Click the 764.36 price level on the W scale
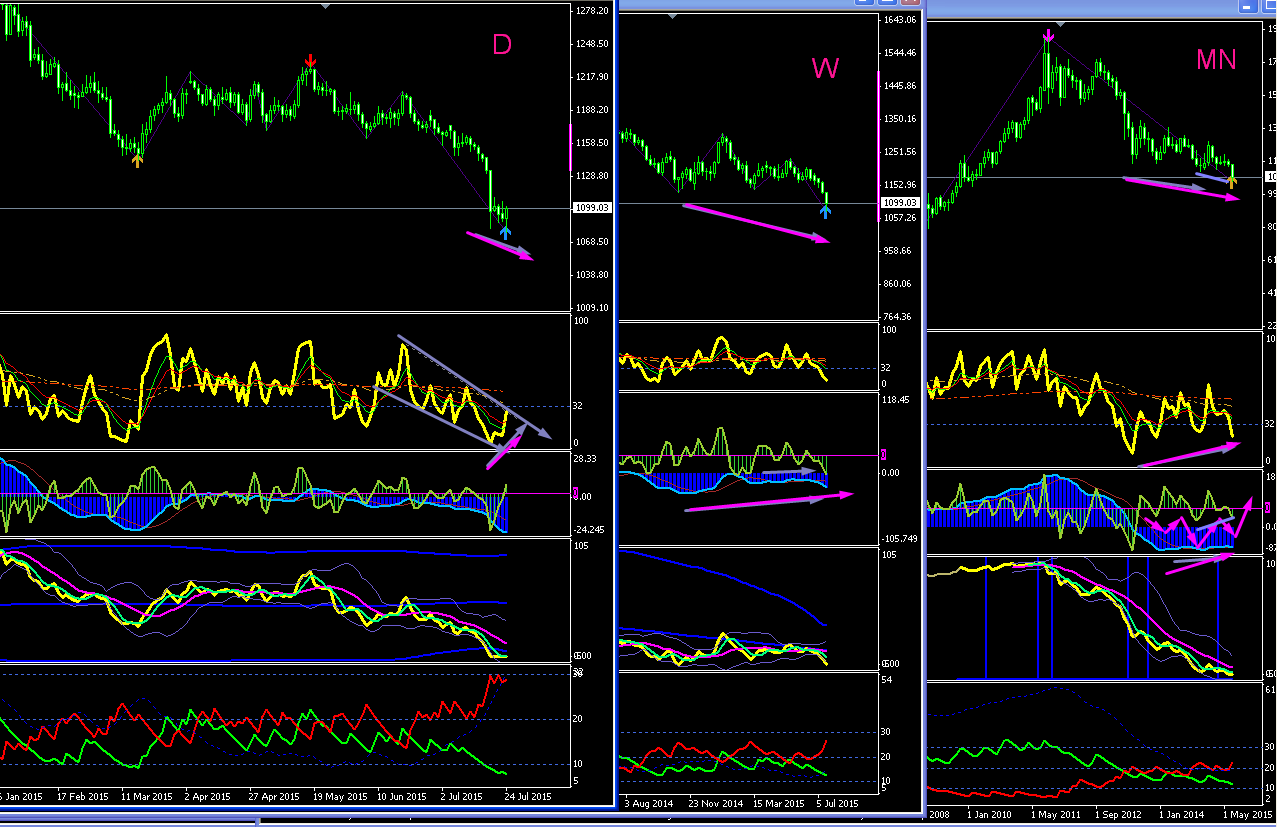 coord(899,317)
